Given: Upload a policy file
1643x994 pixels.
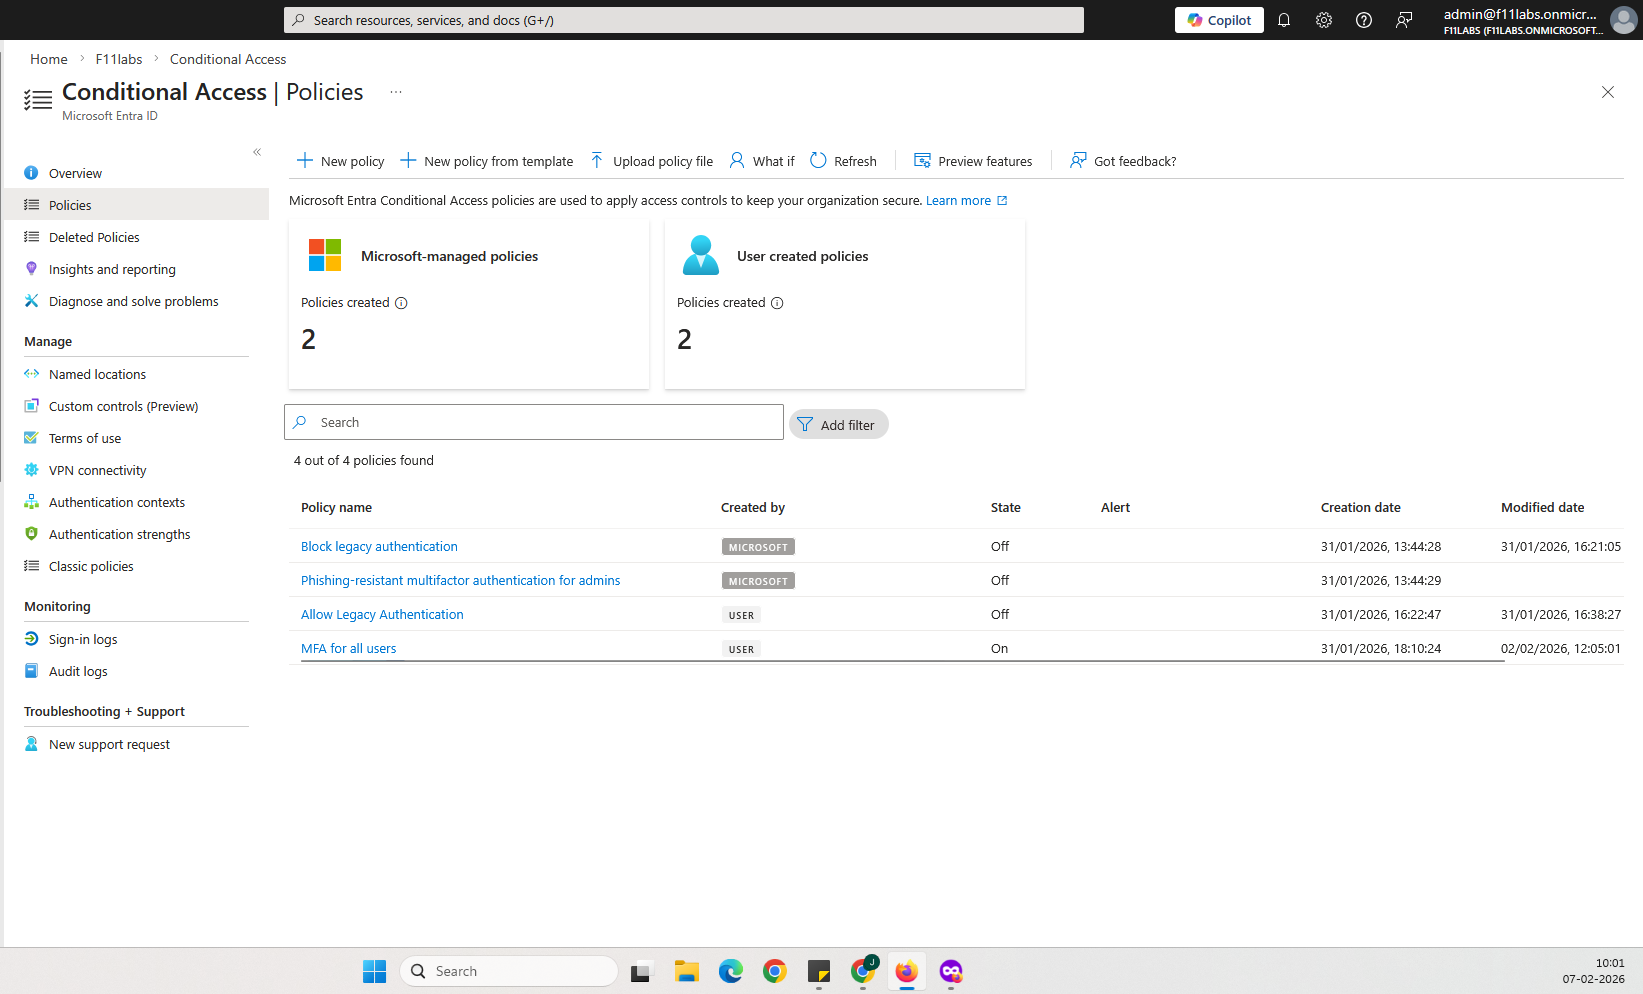Looking at the screenshot, I should coord(651,160).
